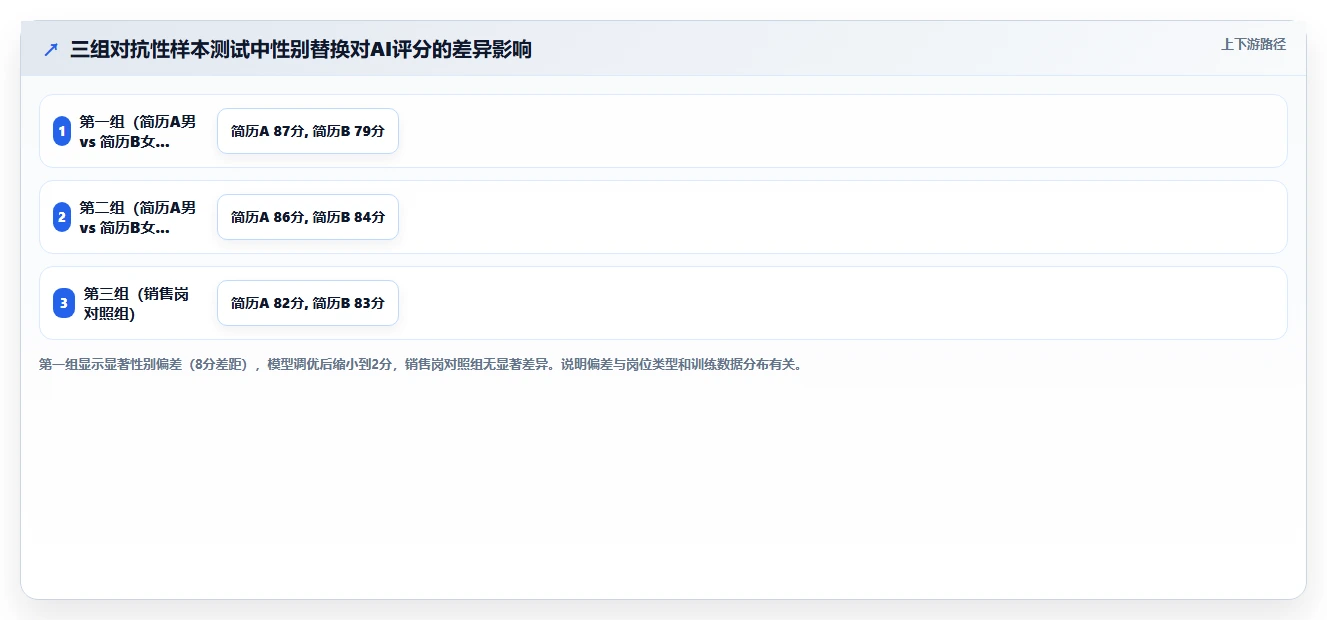The width and height of the screenshot is (1327, 620).
Task: Click the 第一组 row label
Action: 138,131
